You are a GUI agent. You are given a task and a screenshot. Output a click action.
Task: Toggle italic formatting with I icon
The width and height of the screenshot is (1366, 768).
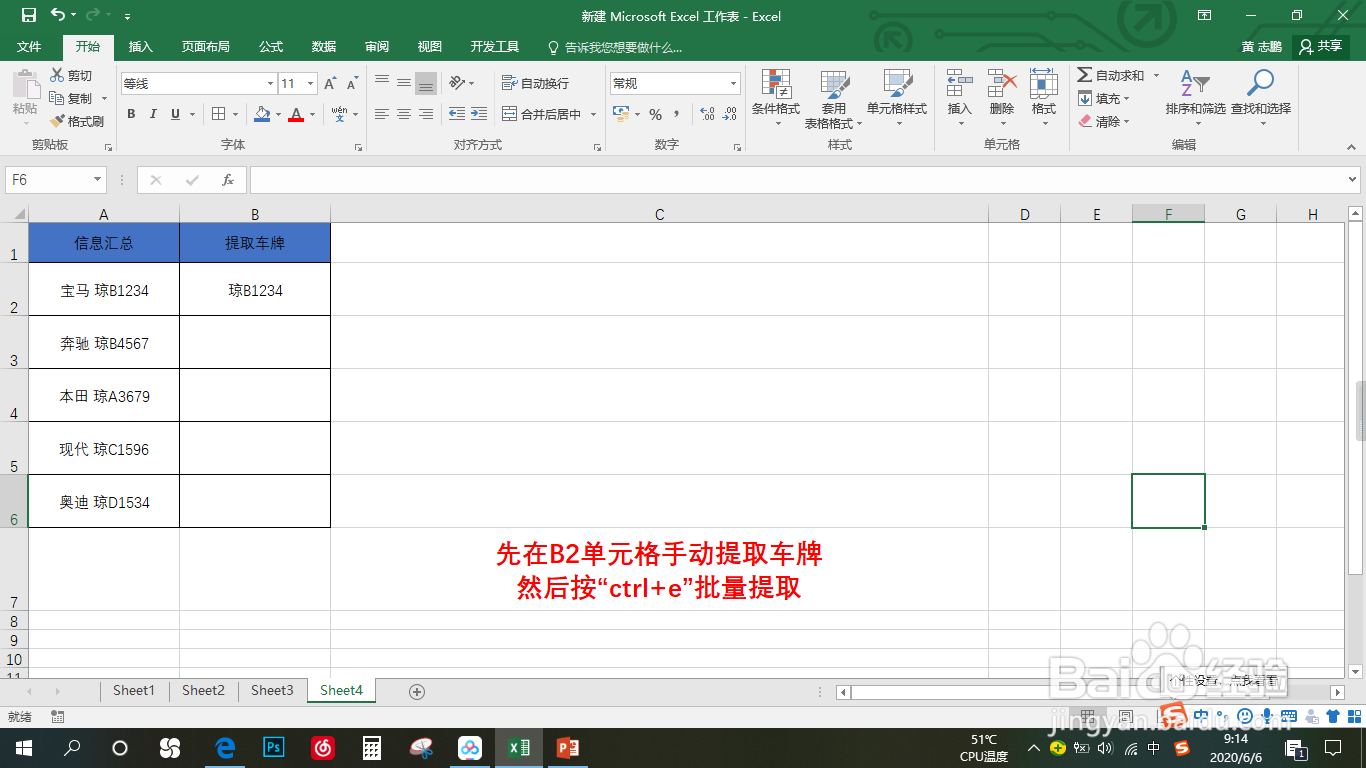point(152,115)
